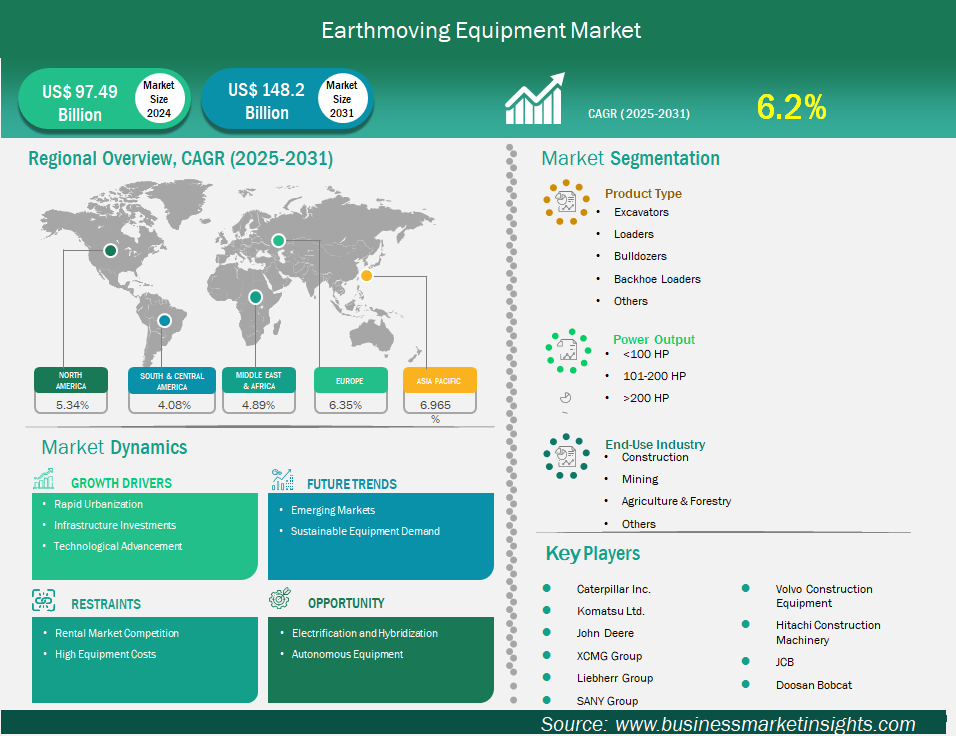Click the Market Size 2024 badge

(158, 99)
